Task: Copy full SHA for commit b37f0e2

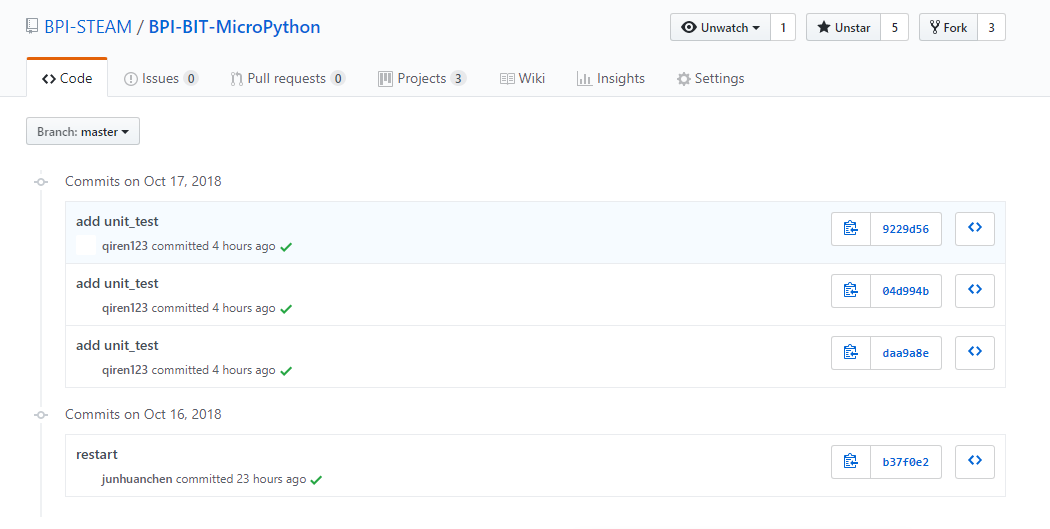Action: coord(850,462)
